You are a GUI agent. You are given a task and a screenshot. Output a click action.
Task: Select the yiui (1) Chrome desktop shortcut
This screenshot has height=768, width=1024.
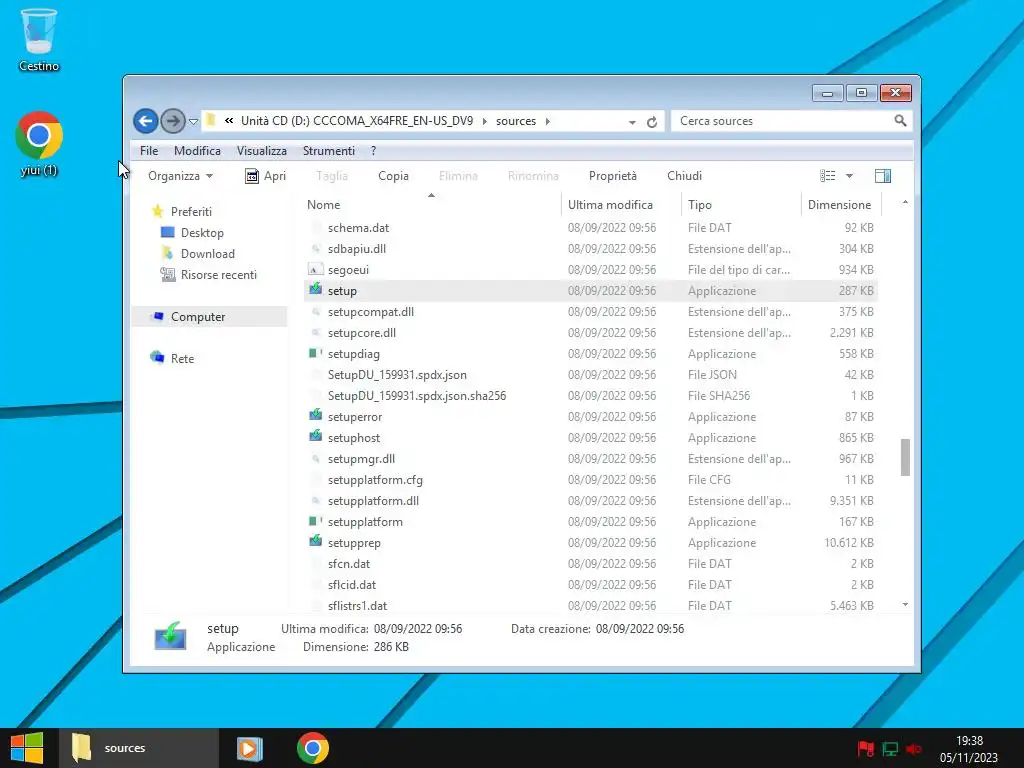pyautogui.click(x=39, y=144)
